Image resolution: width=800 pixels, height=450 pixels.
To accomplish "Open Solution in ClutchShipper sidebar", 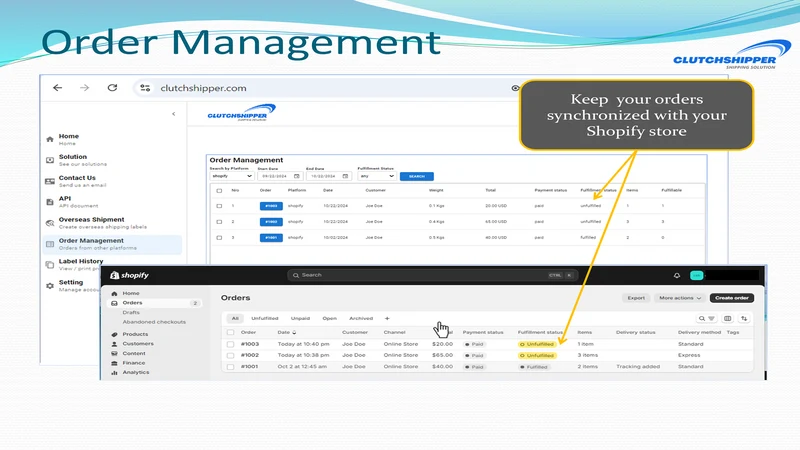I will (x=82, y=160).
